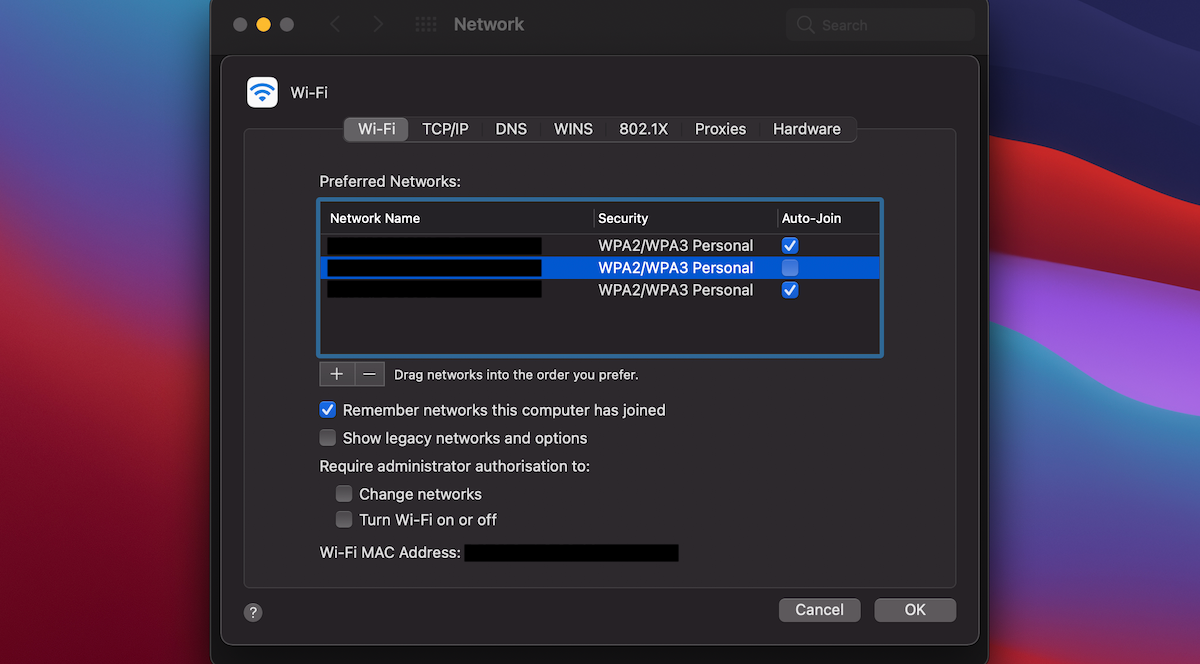
Task: Click the Cancel button
Action: (x=819, y=609)
